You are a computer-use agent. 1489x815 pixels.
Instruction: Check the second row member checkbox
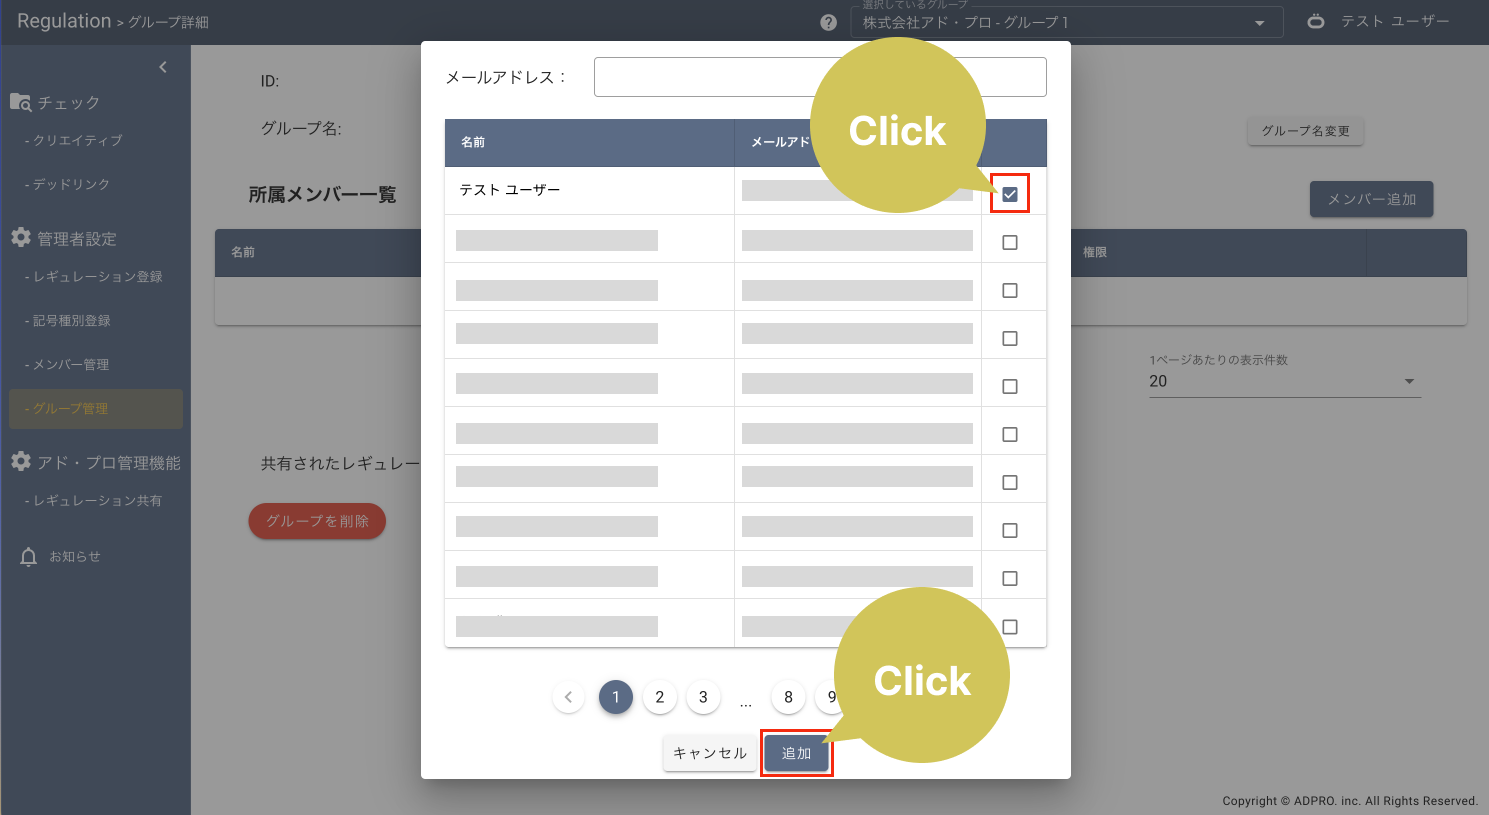tap(1010, 242)
